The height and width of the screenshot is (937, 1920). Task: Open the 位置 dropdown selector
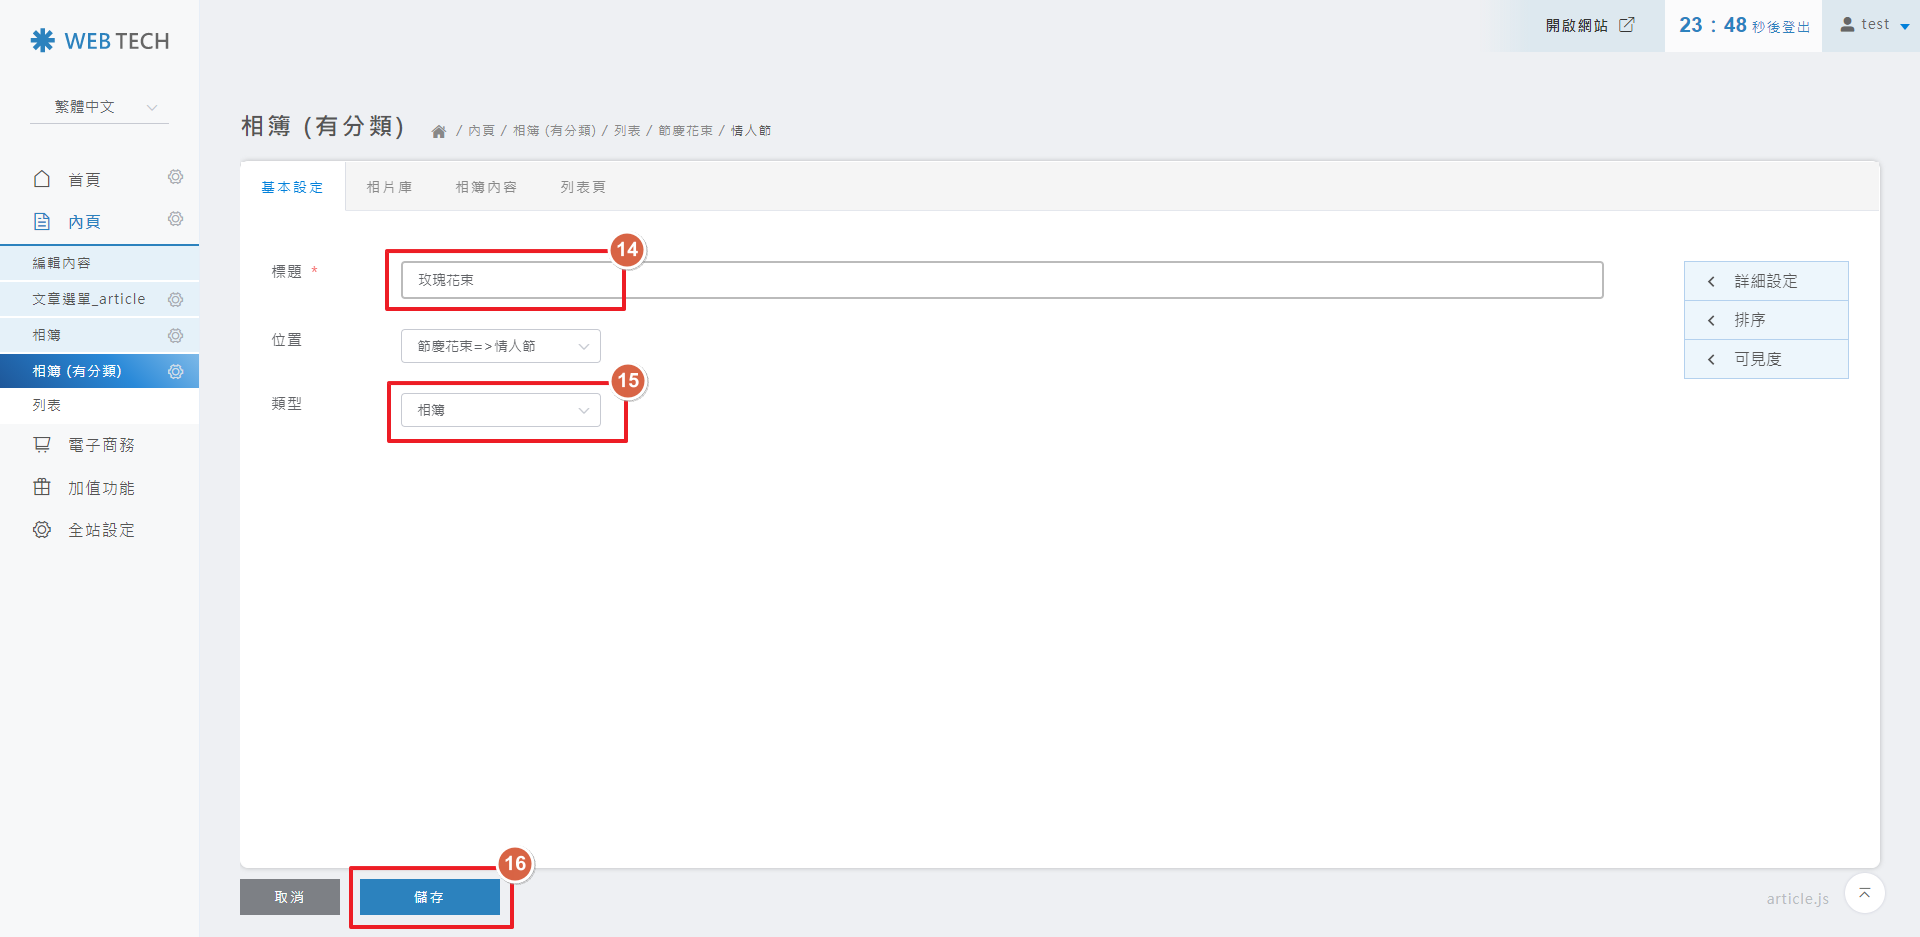point(500,346)
